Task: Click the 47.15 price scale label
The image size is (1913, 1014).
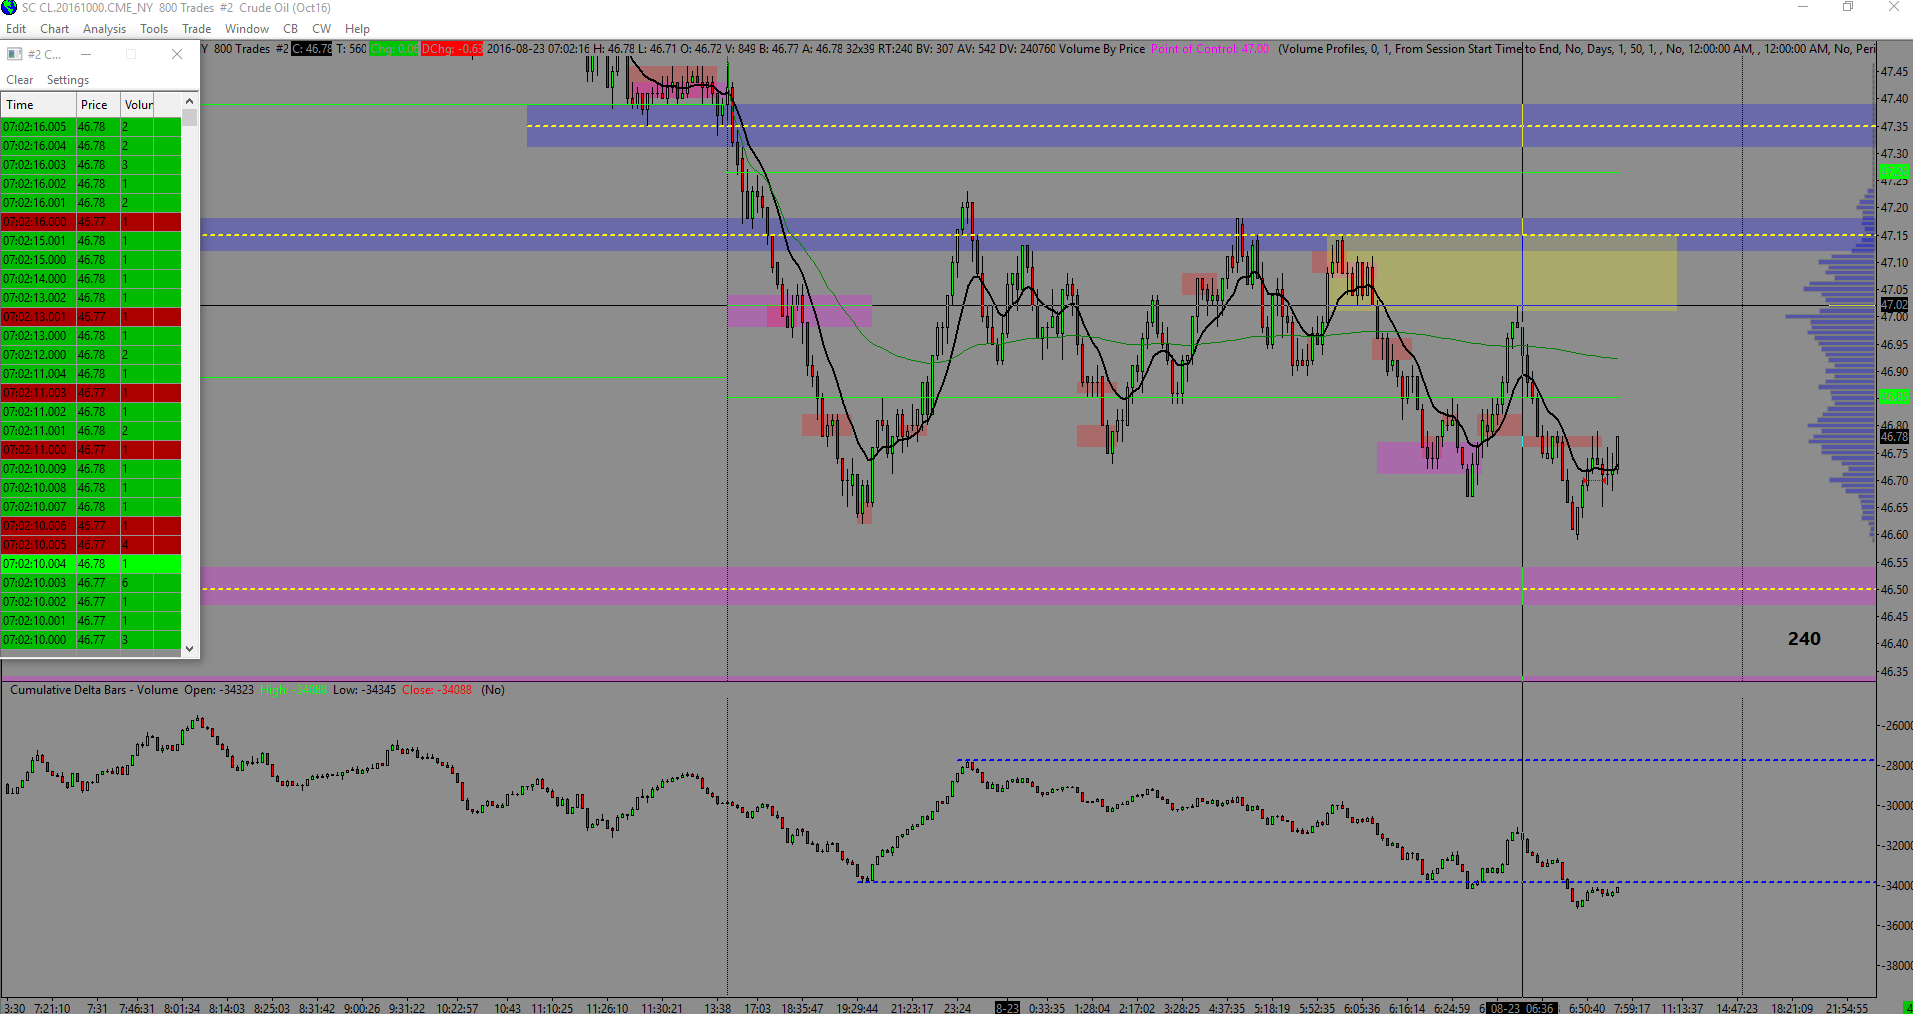Action: click(1893, 236)
